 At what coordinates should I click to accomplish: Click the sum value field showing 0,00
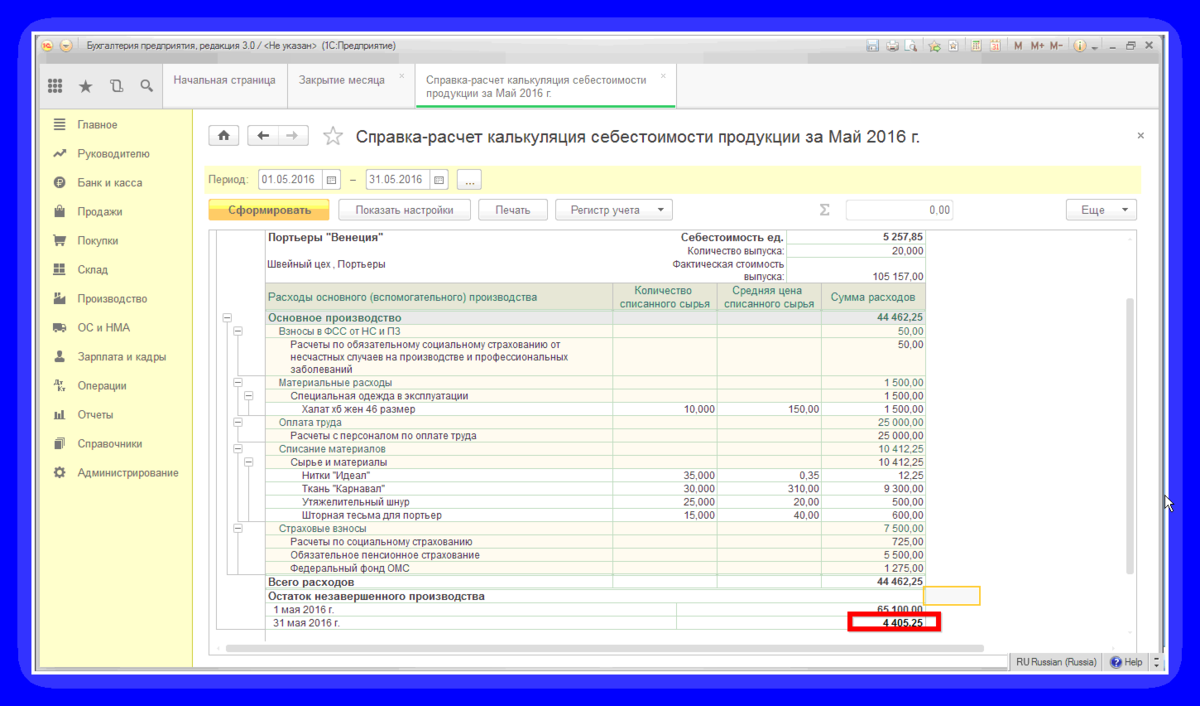click(x=899, y=210)
